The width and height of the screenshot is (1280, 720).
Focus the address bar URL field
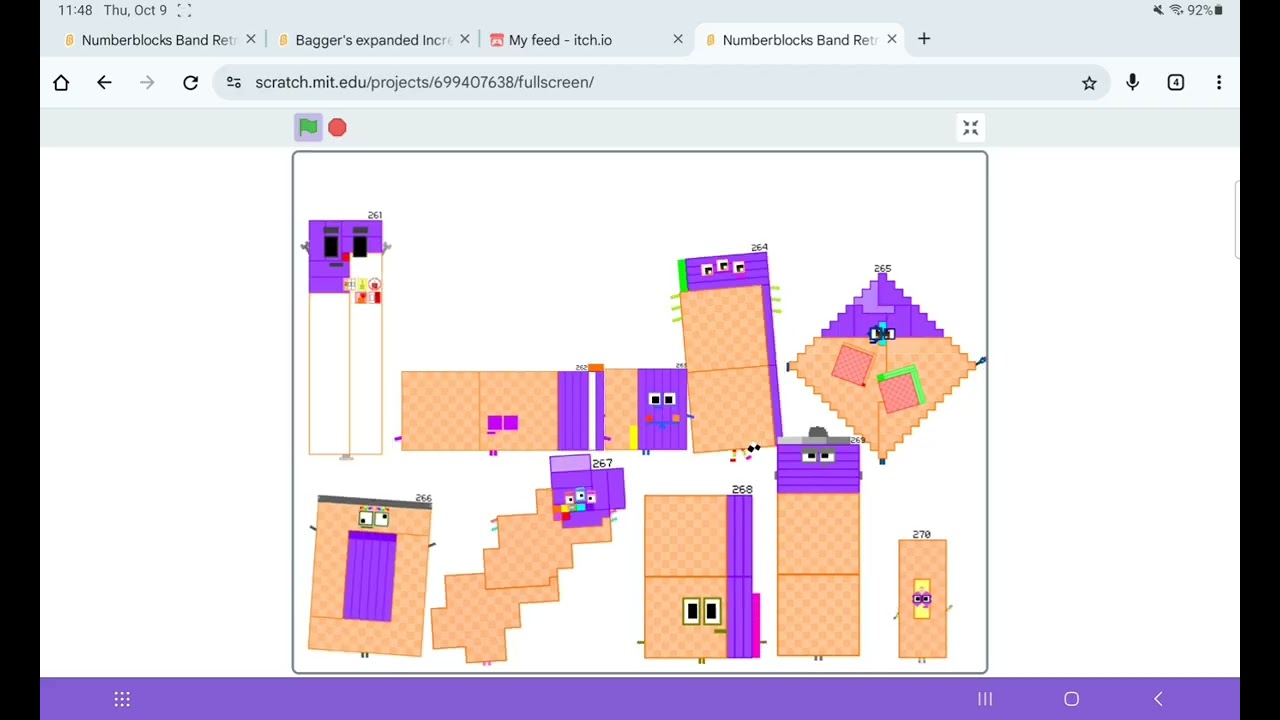tap(660, 82)
